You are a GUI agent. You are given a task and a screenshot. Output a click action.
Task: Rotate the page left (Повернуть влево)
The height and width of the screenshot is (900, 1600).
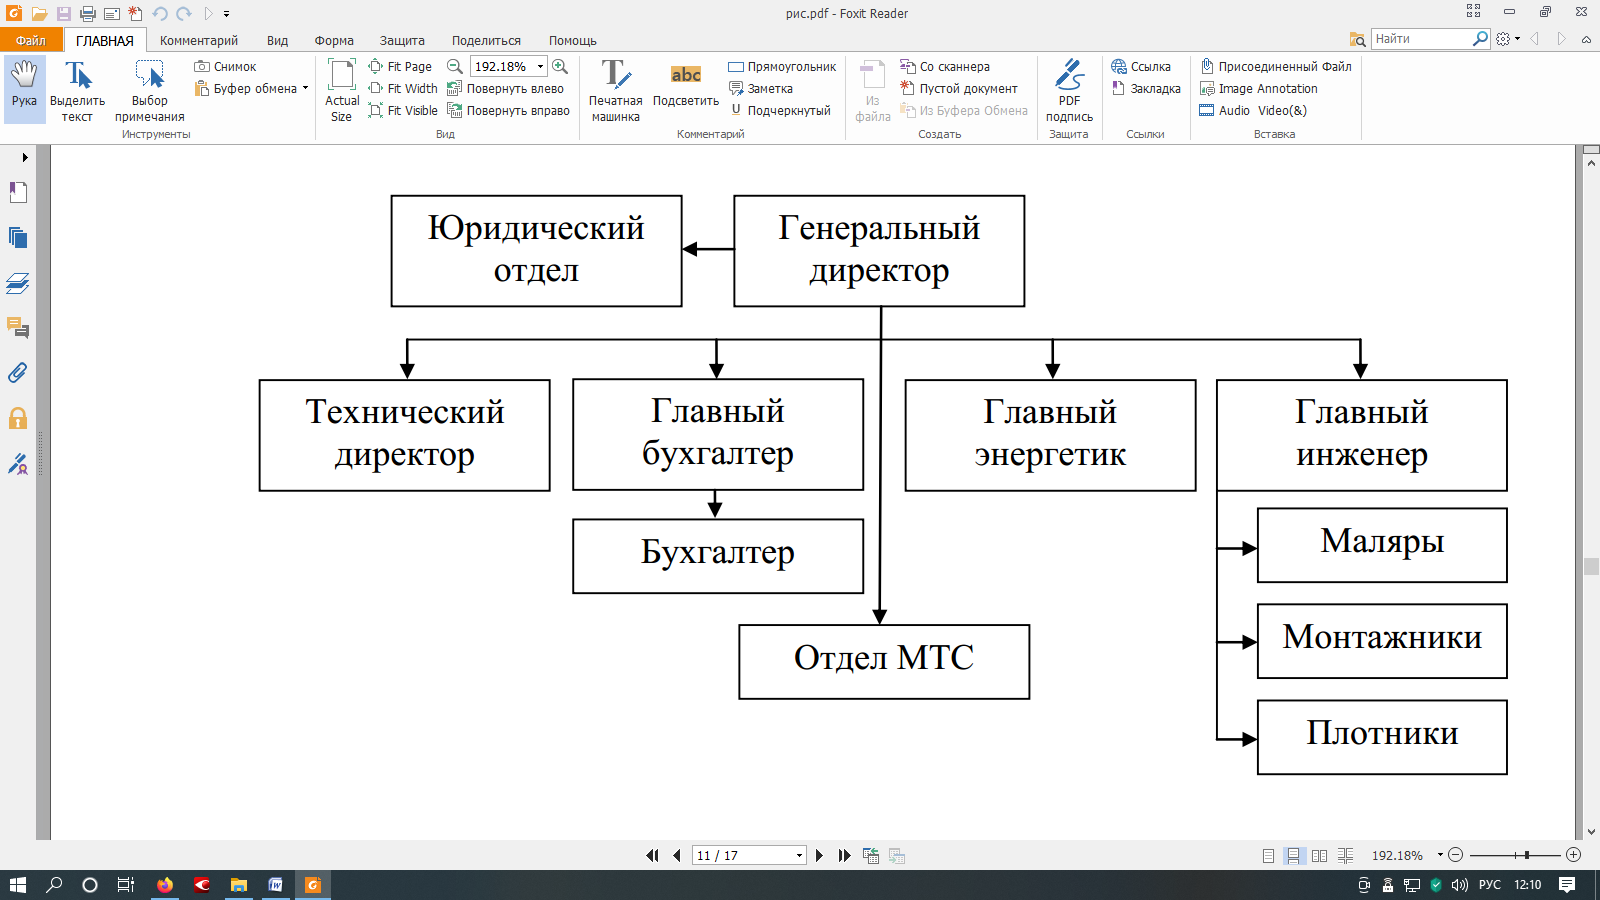coord(506,89)
